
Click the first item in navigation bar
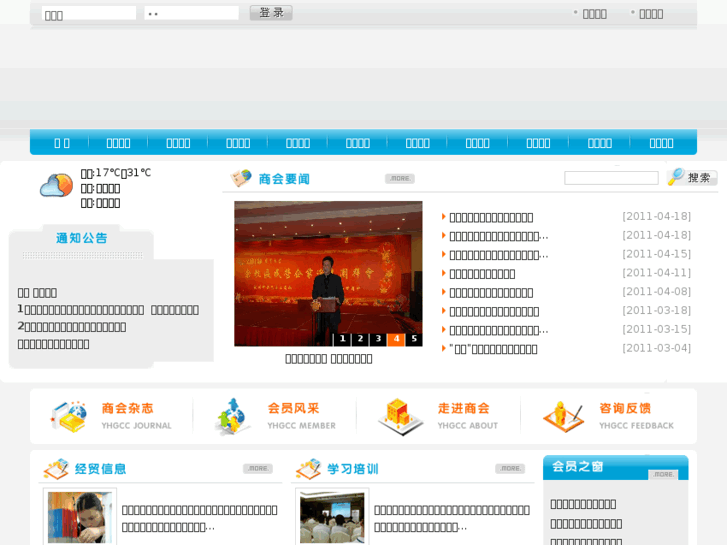(x=62, y=143)
